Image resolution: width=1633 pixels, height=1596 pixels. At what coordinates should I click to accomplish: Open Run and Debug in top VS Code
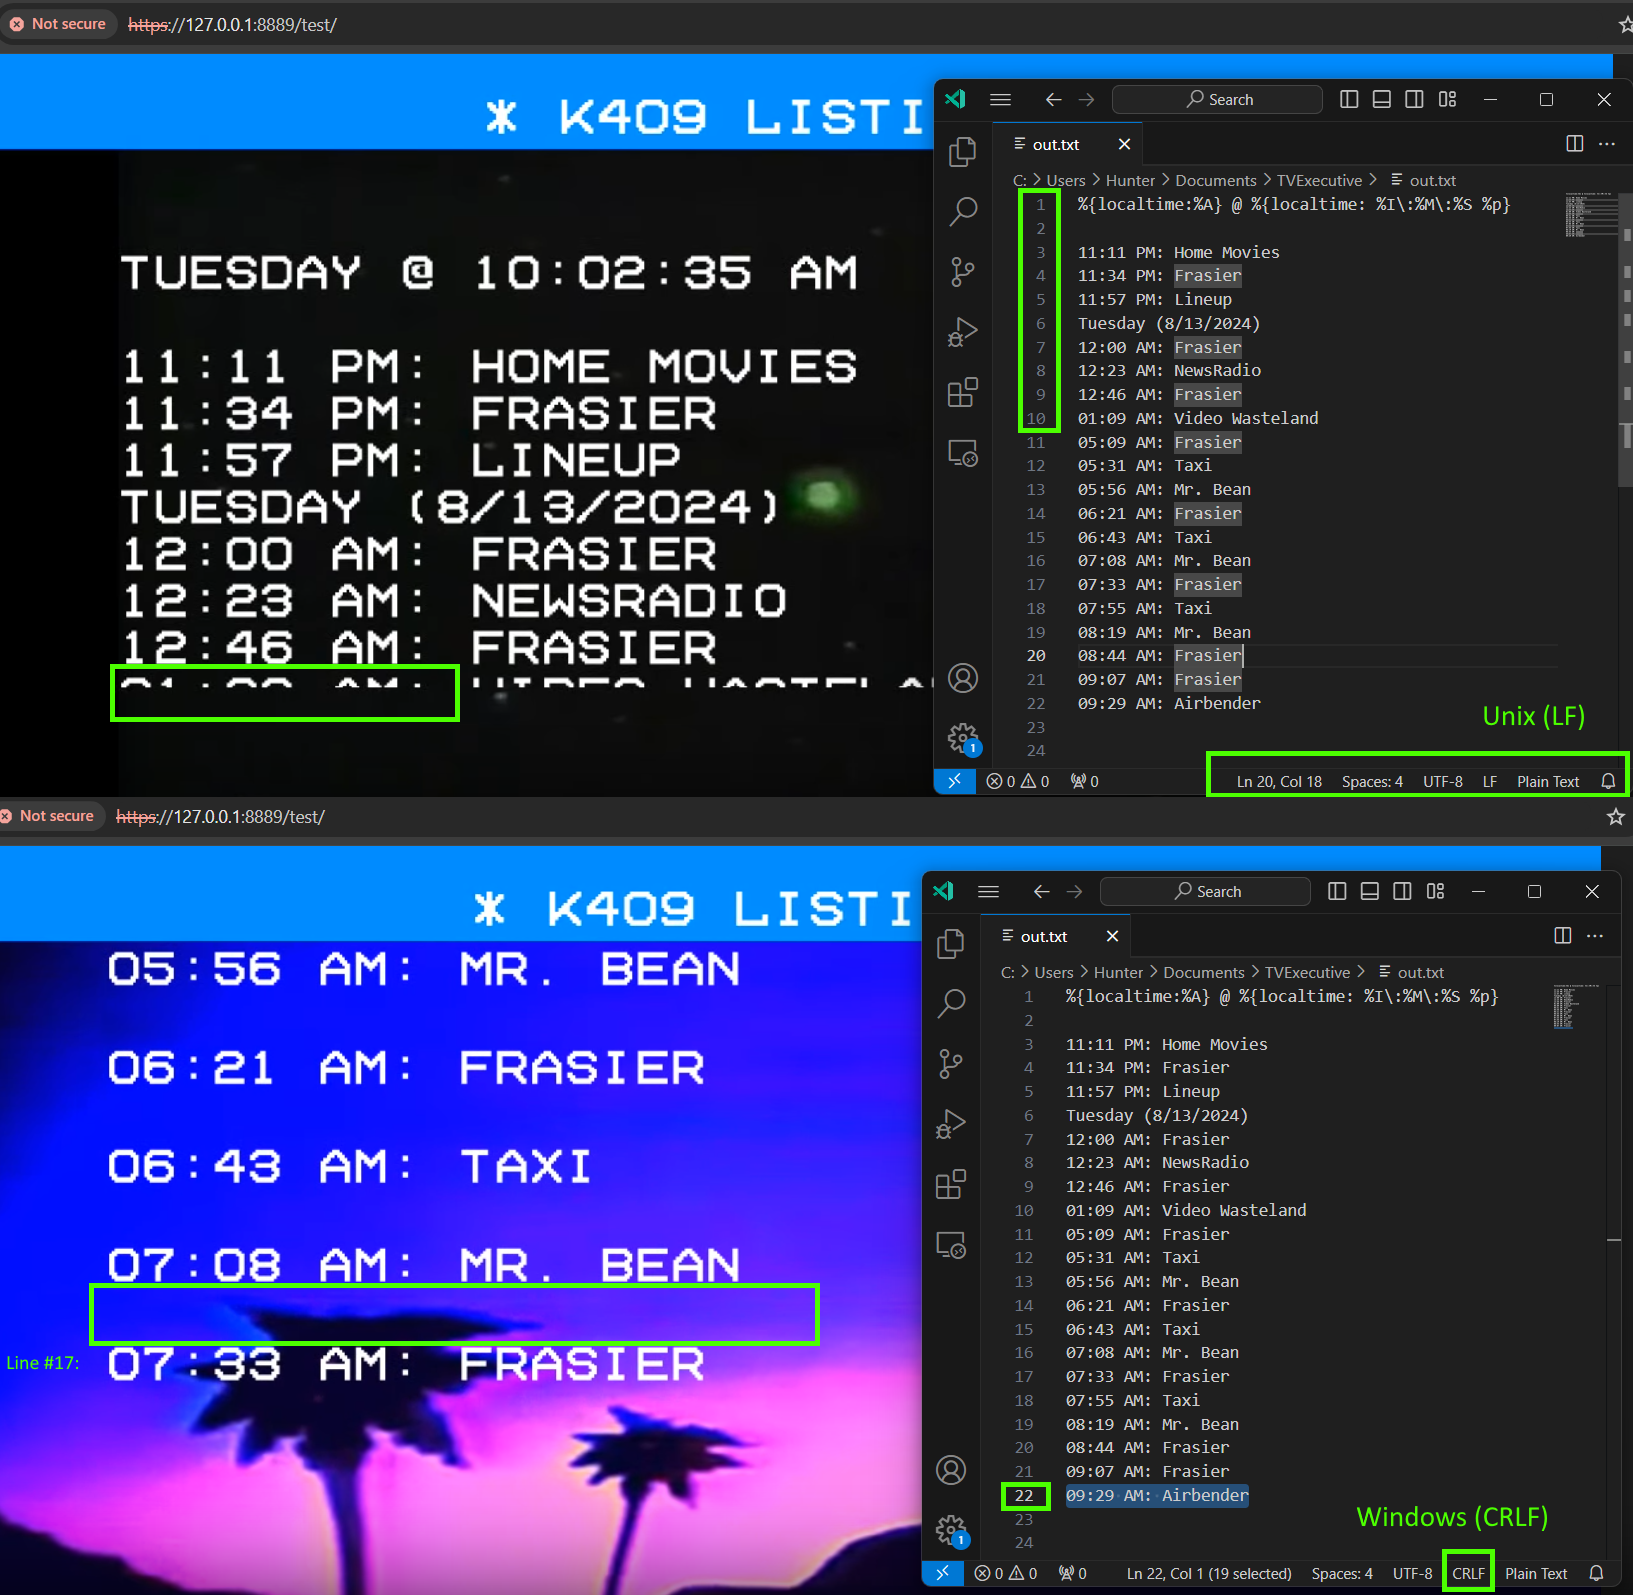pyautogui.click(x=962, y=332)
